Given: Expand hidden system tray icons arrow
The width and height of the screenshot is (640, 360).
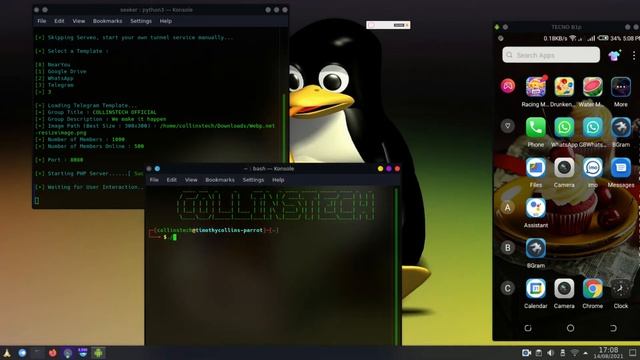Looking at the screenshot, I should pyautogui.click(x=585, y=353).
